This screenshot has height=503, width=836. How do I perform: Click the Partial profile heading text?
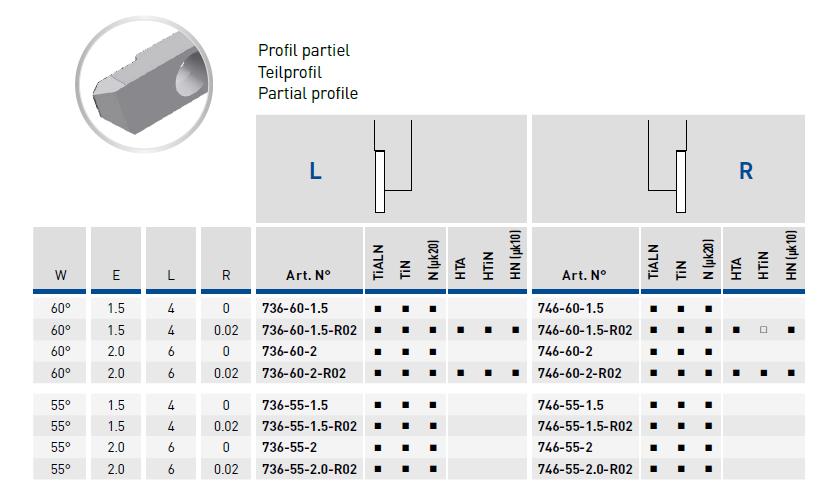[308, 93]
